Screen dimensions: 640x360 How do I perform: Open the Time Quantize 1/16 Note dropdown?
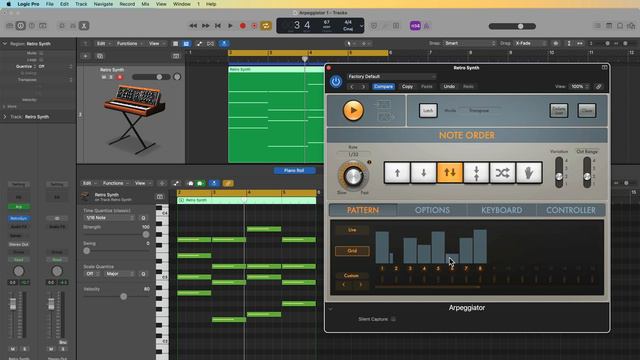click(109, 218)
